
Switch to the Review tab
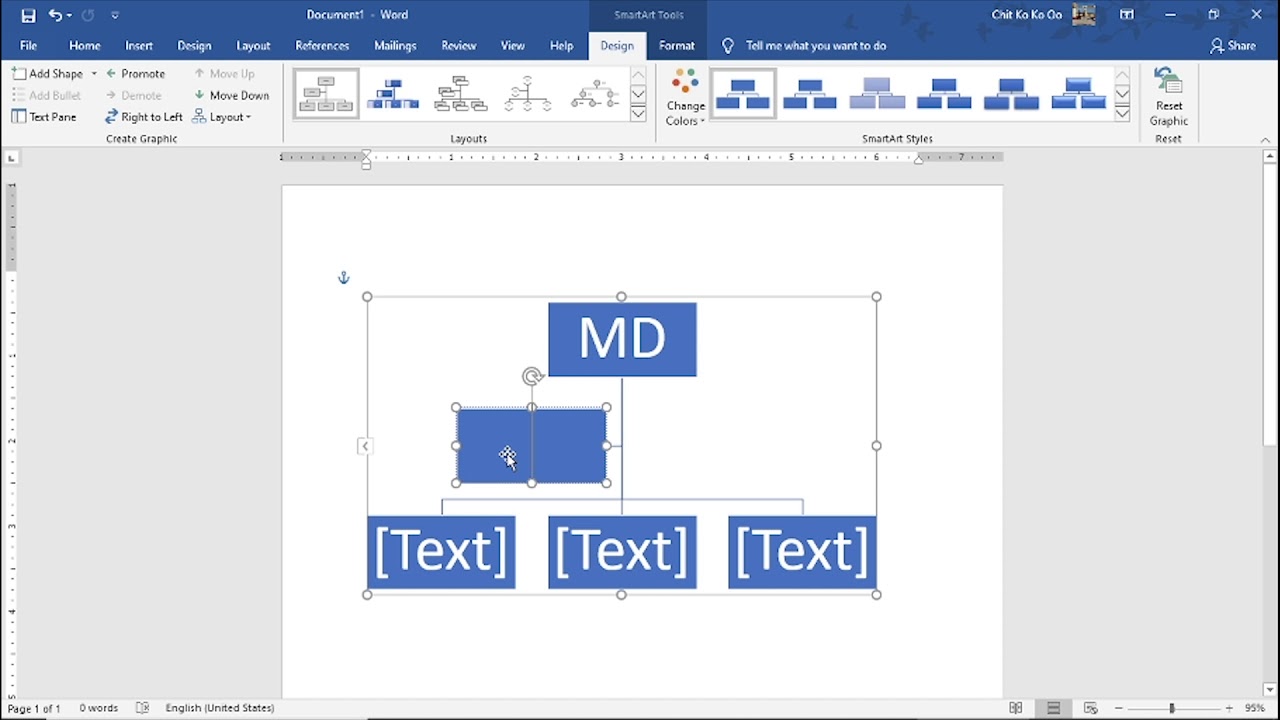pyautogui.click(x=459, y=46)
